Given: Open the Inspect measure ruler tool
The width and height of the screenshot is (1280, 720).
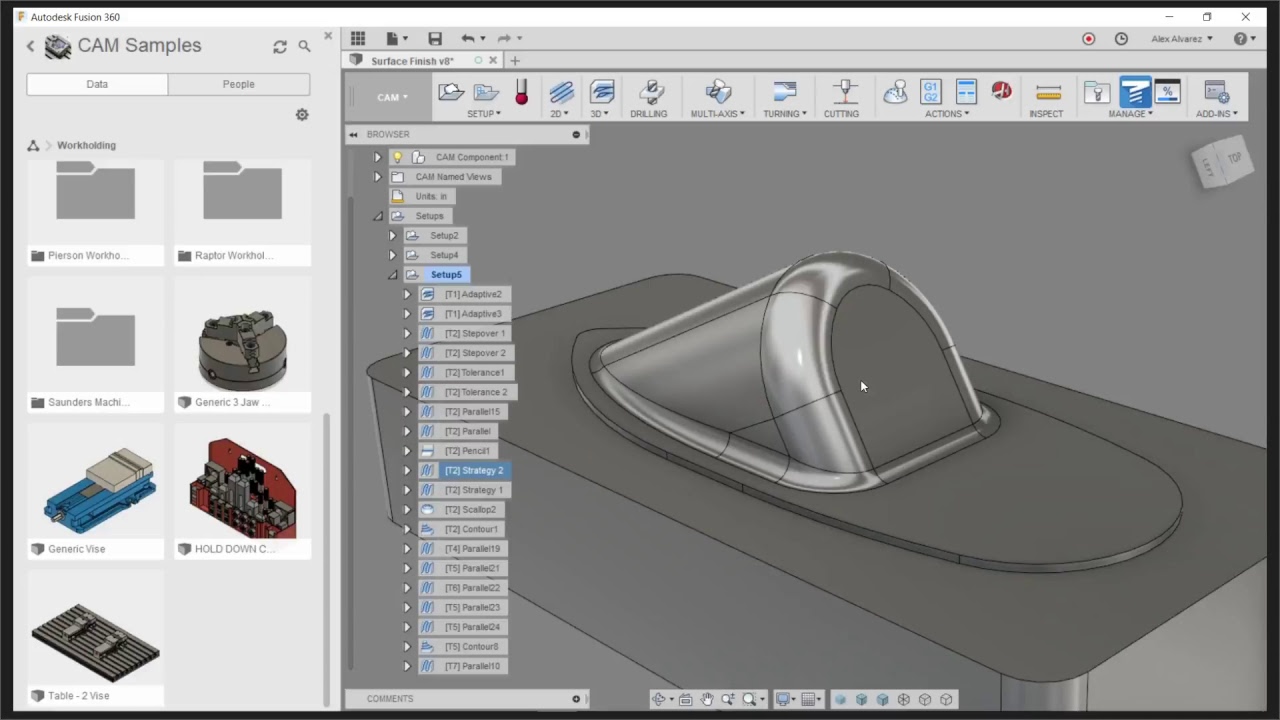Looking at the screenshot, I should [1047, 93].
